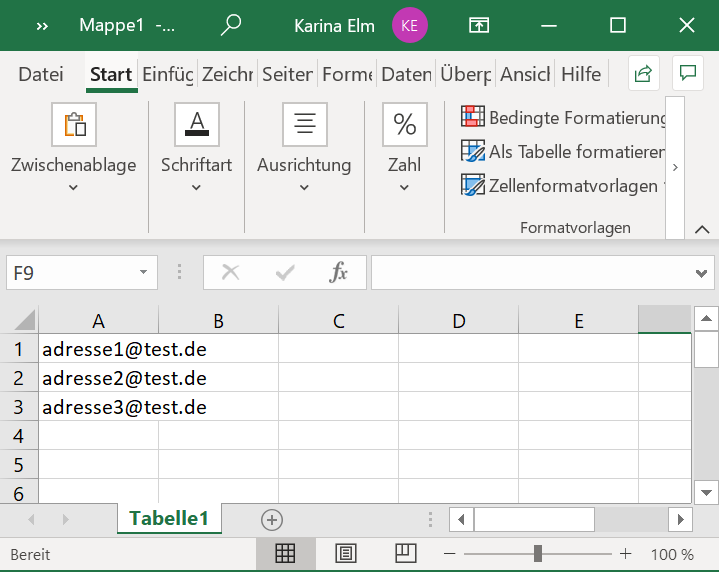Expand Ausrichtung dropdown chevron

coord(304,187)
